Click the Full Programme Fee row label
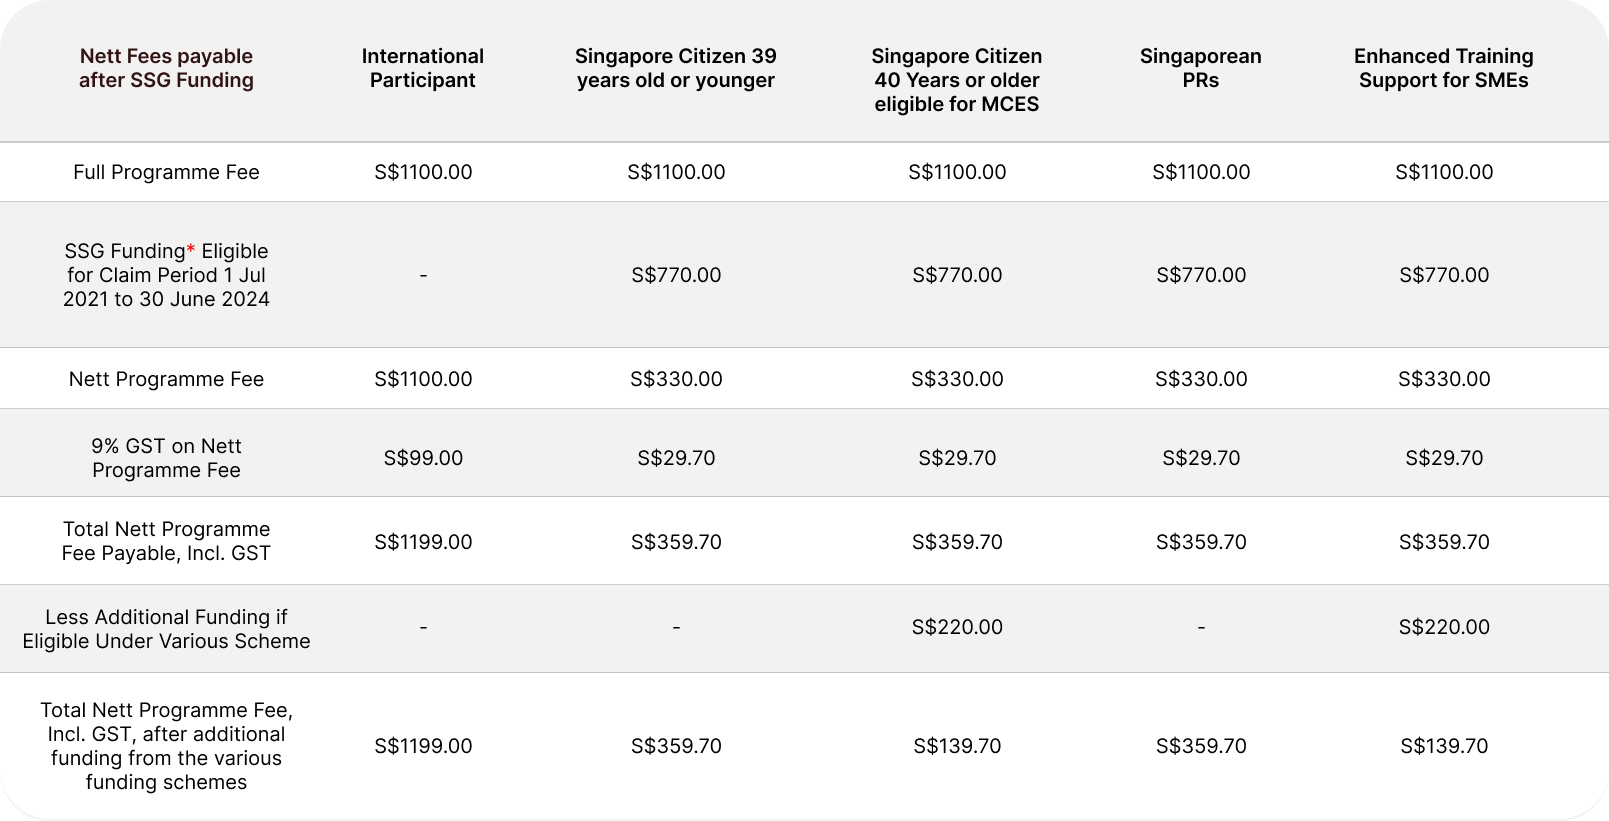Viewport: 1609px width, 821px height. tap(166, 172)
